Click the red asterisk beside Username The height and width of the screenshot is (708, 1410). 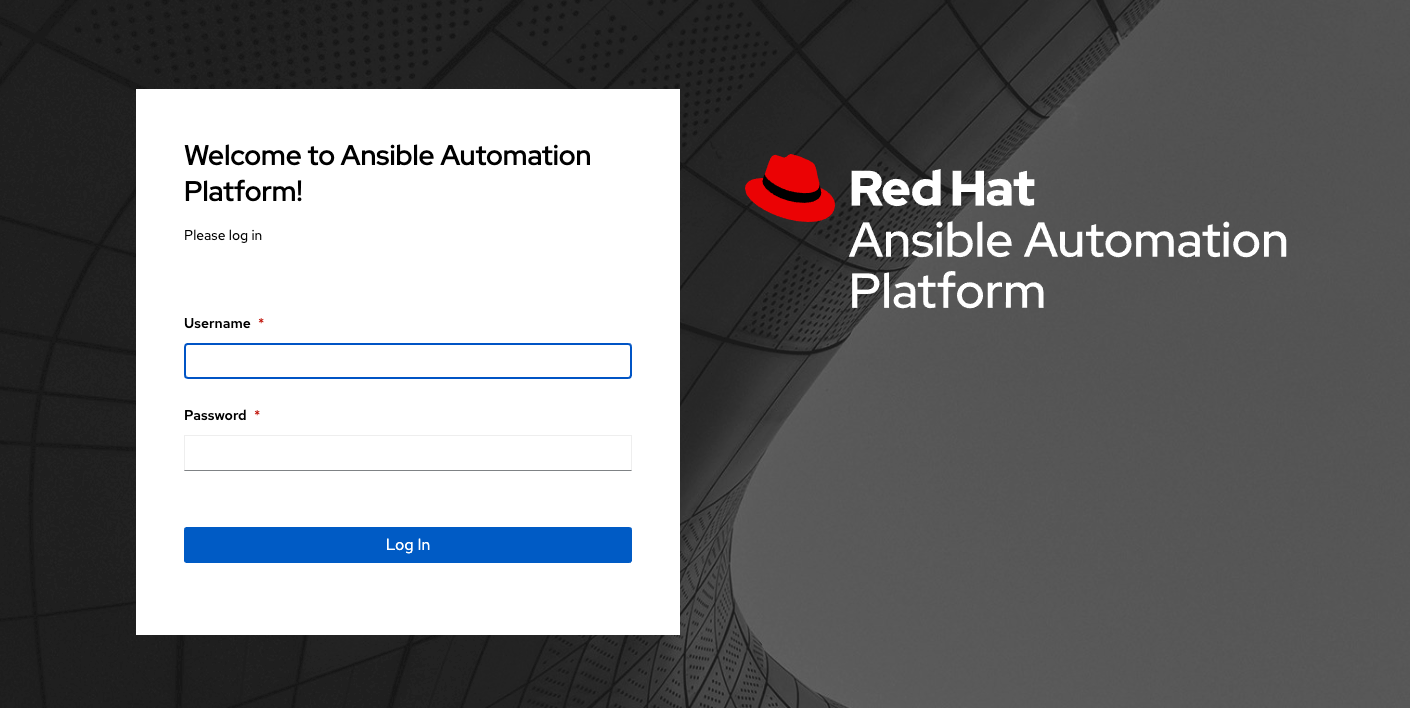pyautogui.click(x=261, y=323)
